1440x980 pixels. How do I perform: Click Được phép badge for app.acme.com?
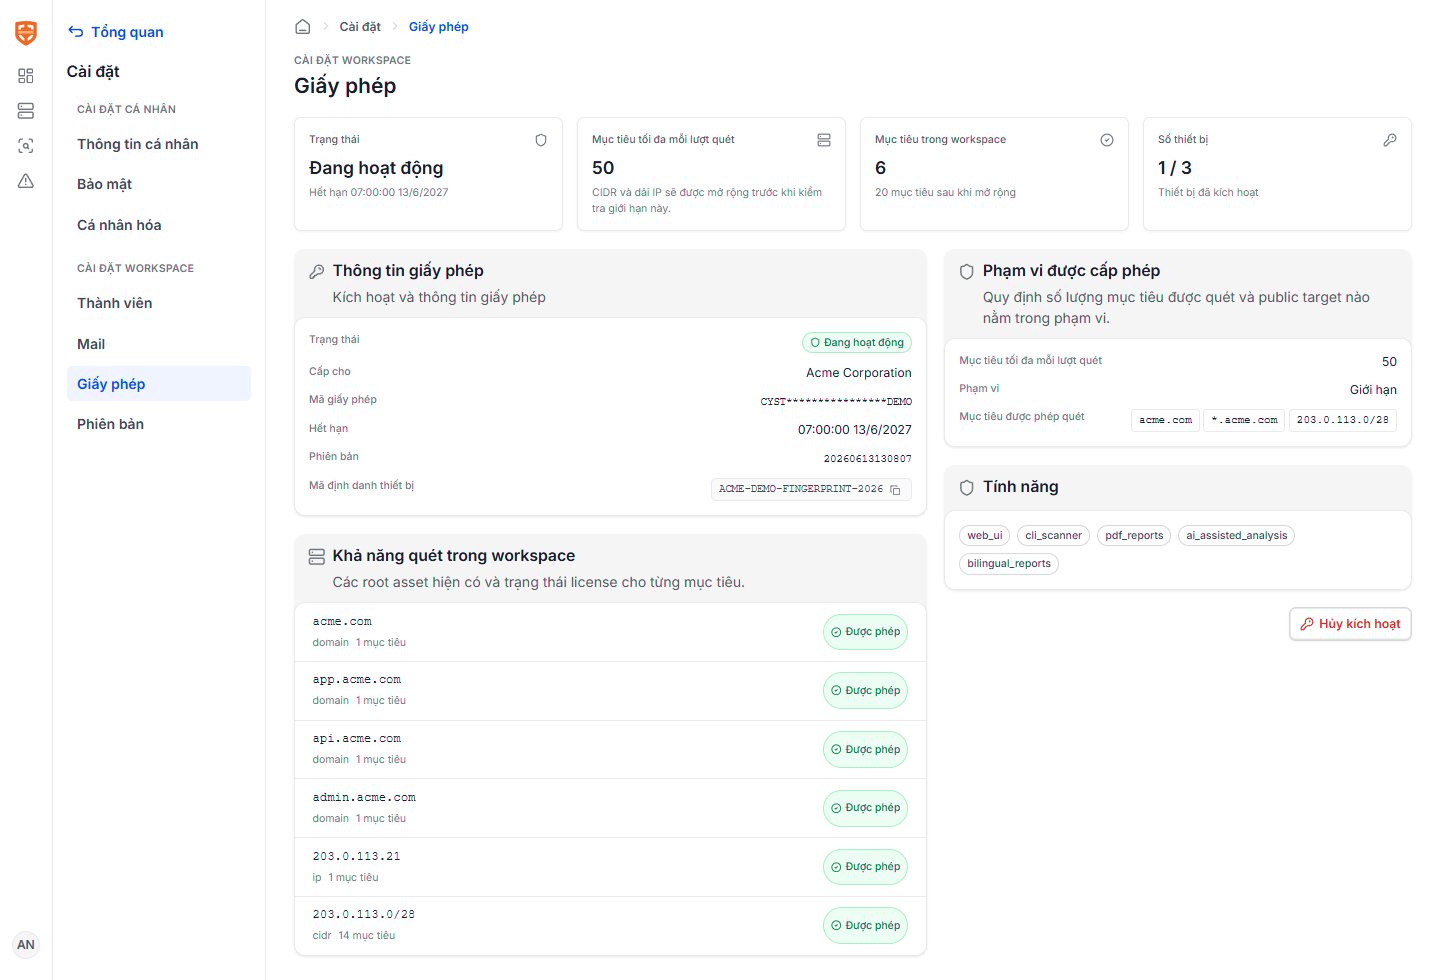point(865,691)
